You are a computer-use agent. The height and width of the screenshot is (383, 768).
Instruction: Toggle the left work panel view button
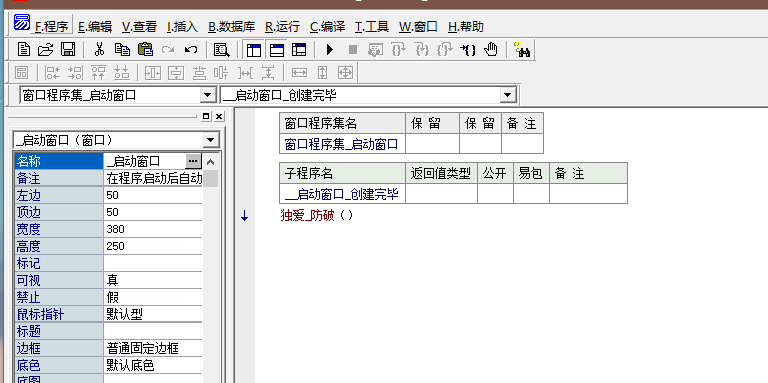254,49
